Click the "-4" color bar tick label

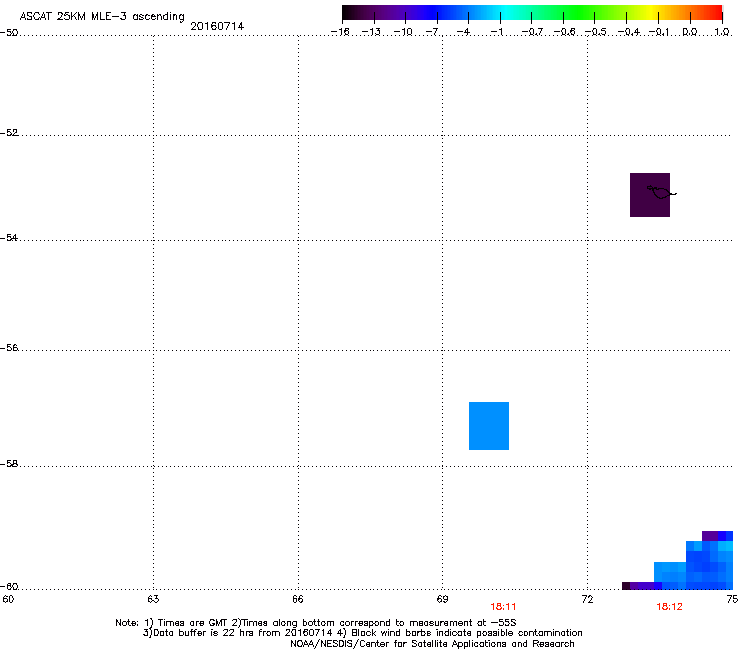point(463,32)
